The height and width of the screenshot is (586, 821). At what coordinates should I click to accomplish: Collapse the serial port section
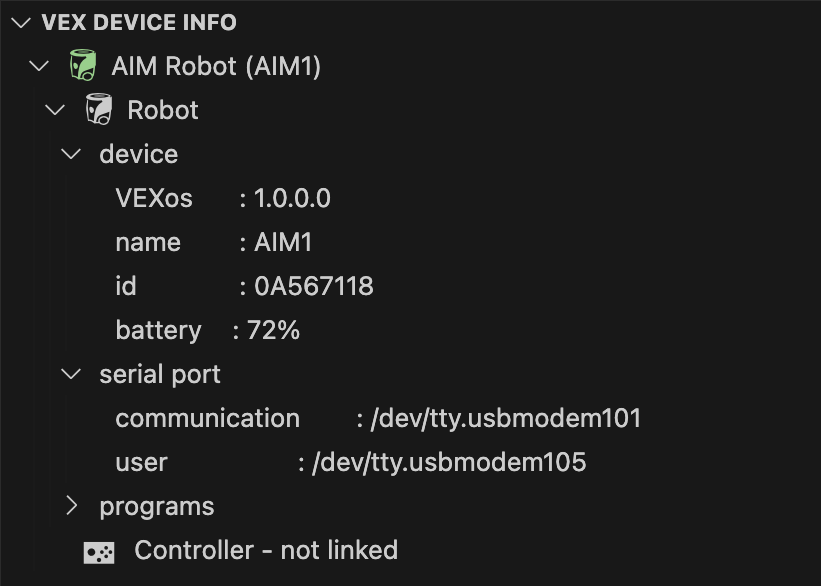(69, 374)
